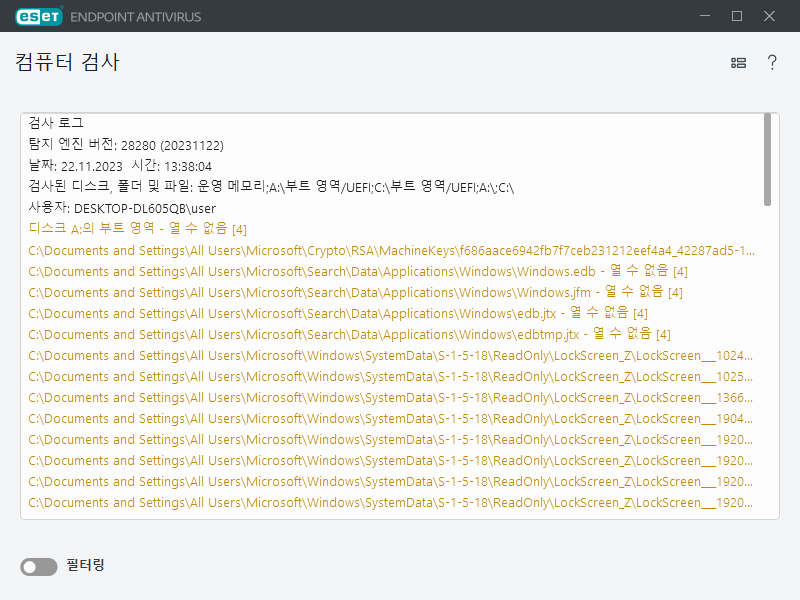
Task: Minimize the ESET window
Action: 705,16
